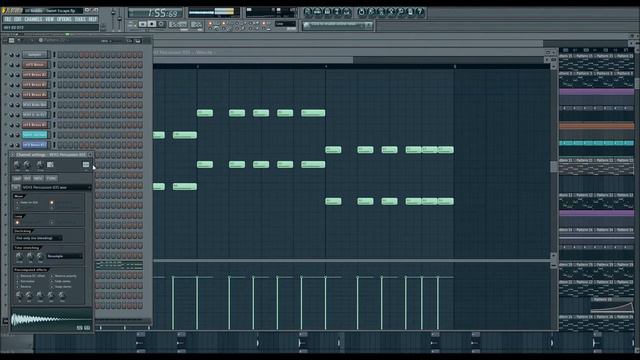Enable Swap stereo effect
640x360 pixels.
click(51, 287)
